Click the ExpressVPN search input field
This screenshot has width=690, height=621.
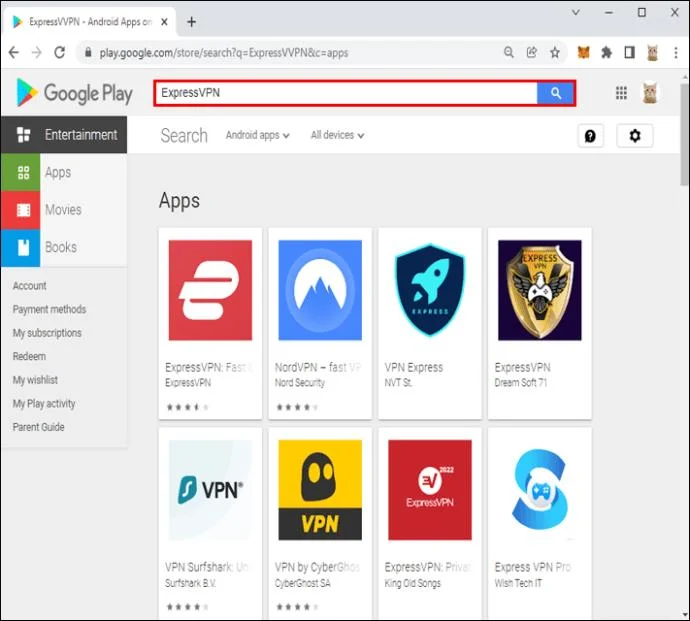346,93
